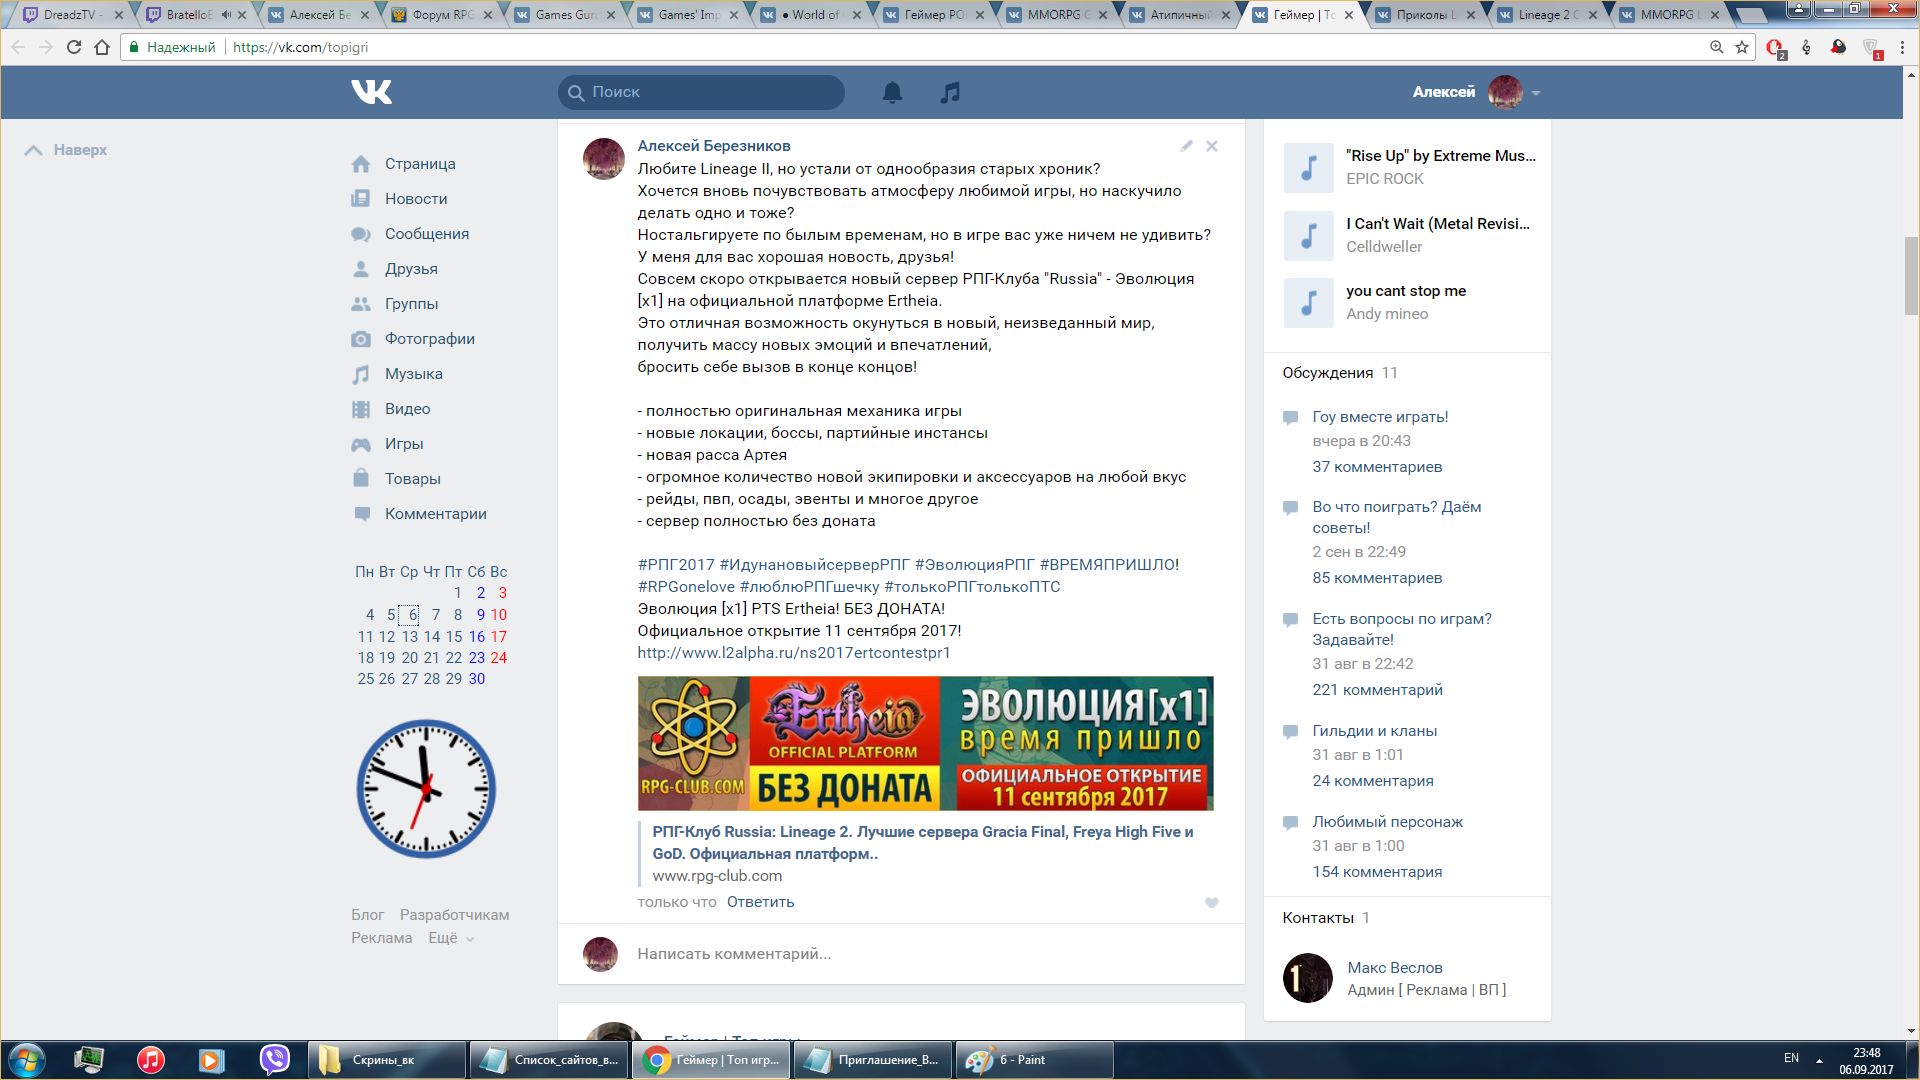The image size is (1920, 1080).
Task: Play you cant stop me track
Action: point(1308,302)
